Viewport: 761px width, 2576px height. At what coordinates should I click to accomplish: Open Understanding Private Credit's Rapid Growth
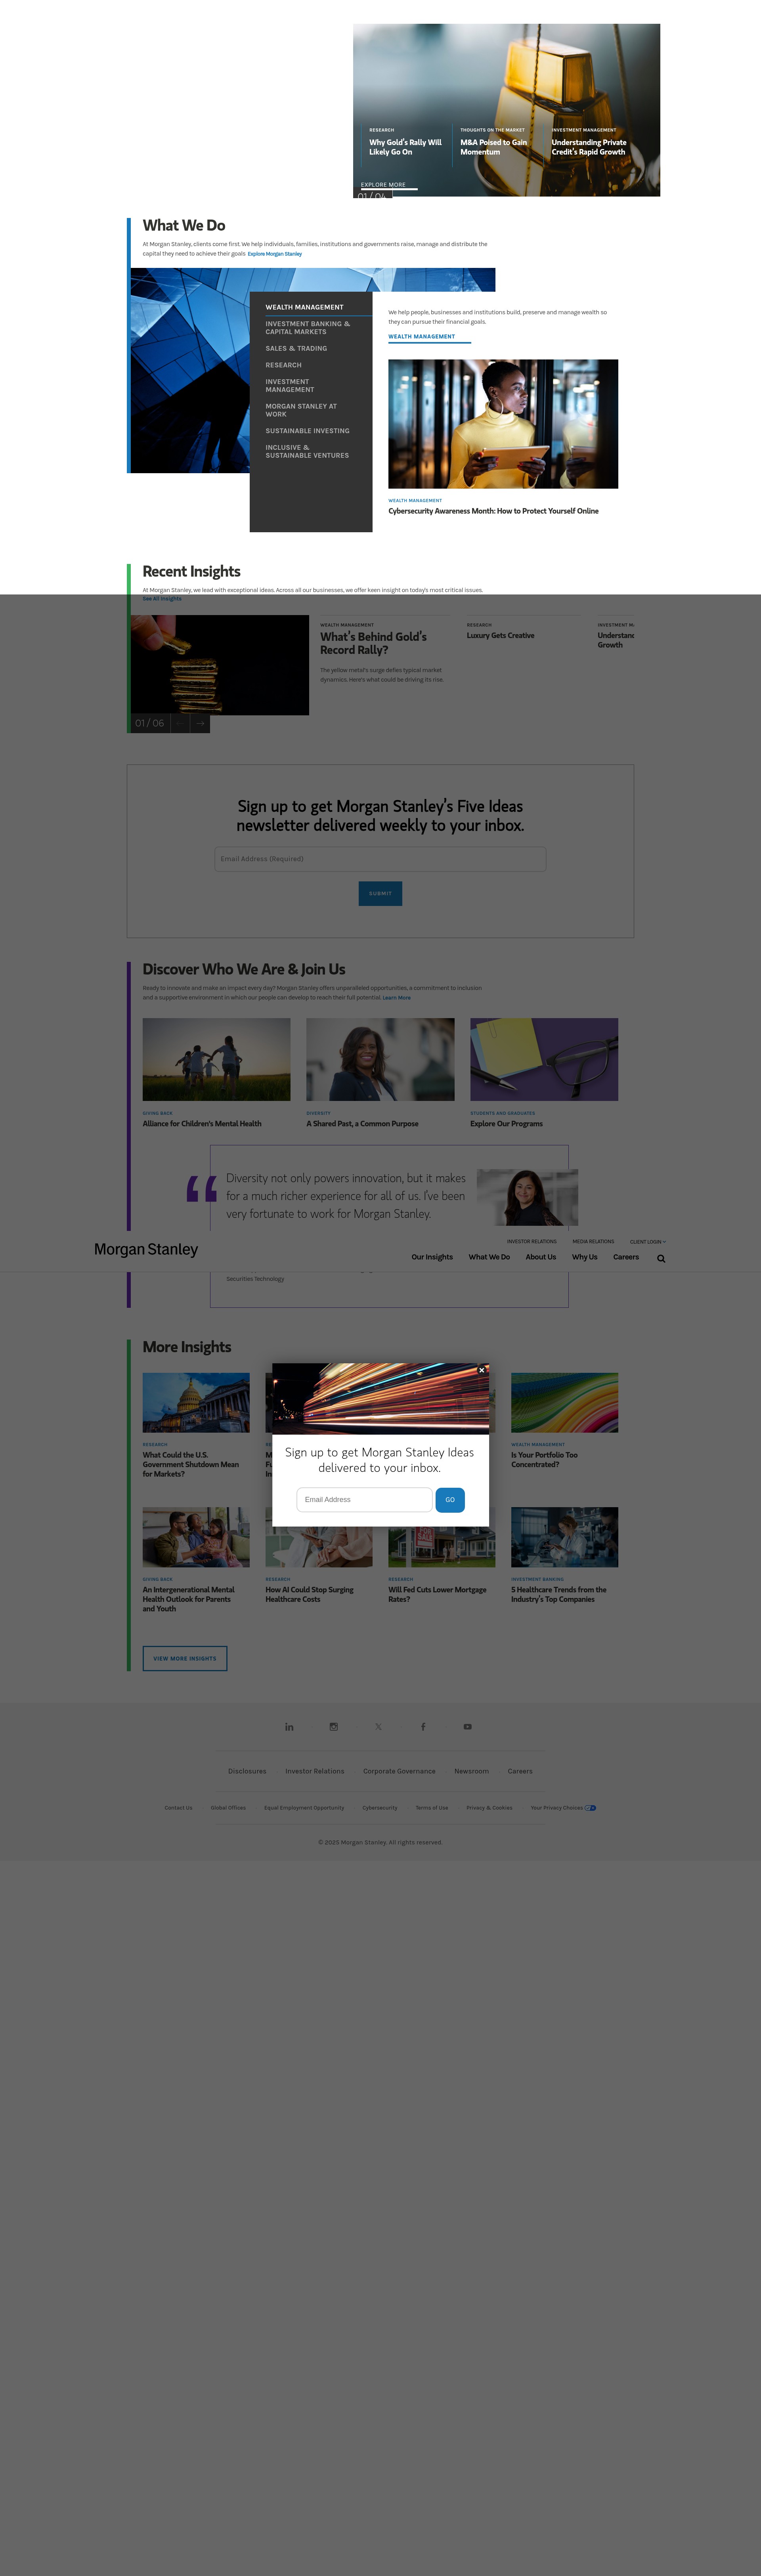[589, 147]
